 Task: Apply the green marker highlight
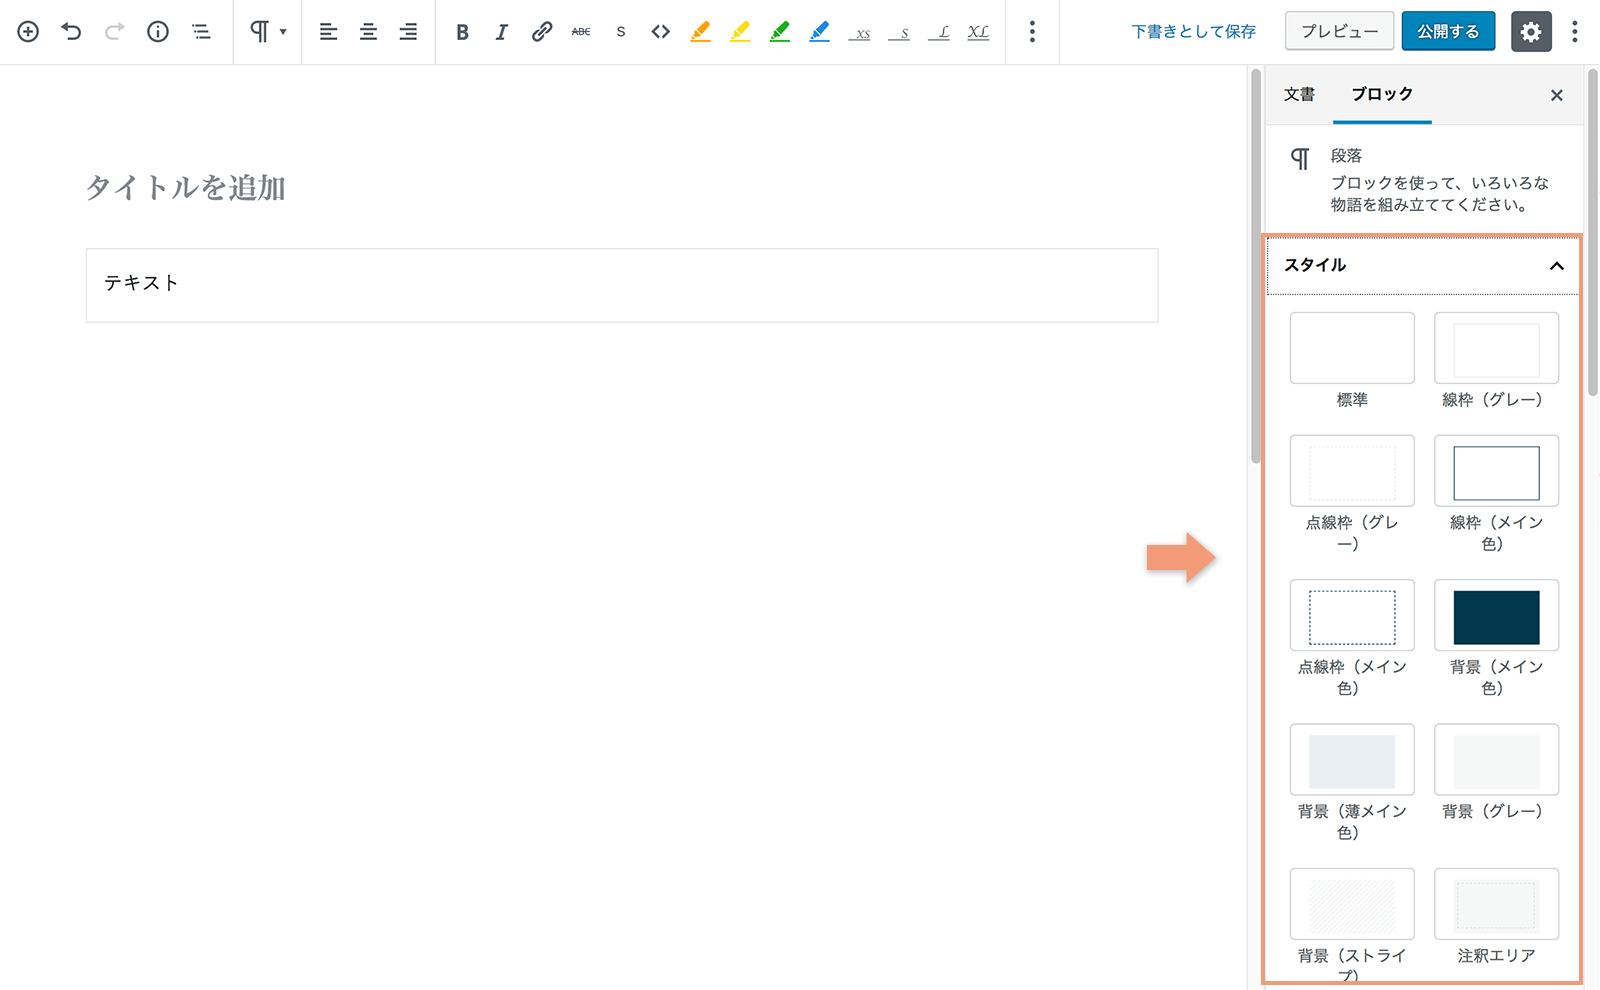pos(780,32)
